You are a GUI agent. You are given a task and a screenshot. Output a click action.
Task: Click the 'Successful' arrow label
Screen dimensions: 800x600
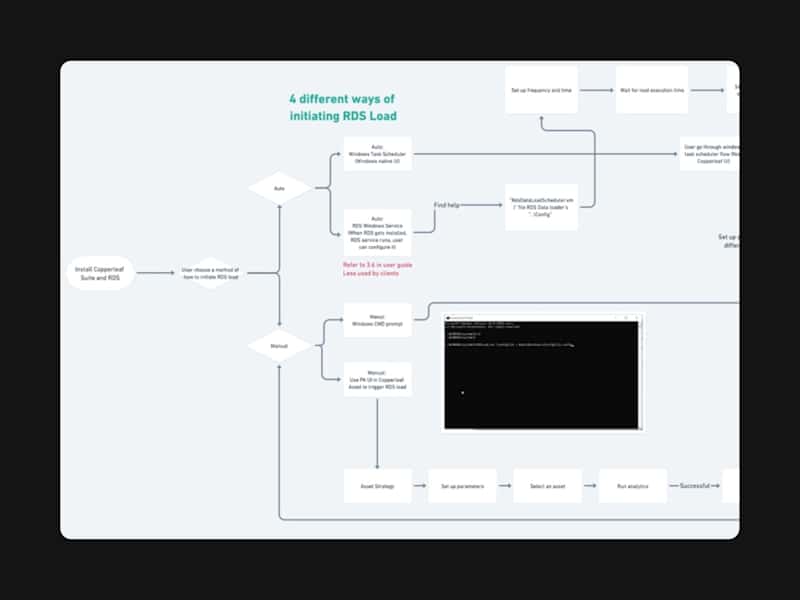(x=694, y=486)
